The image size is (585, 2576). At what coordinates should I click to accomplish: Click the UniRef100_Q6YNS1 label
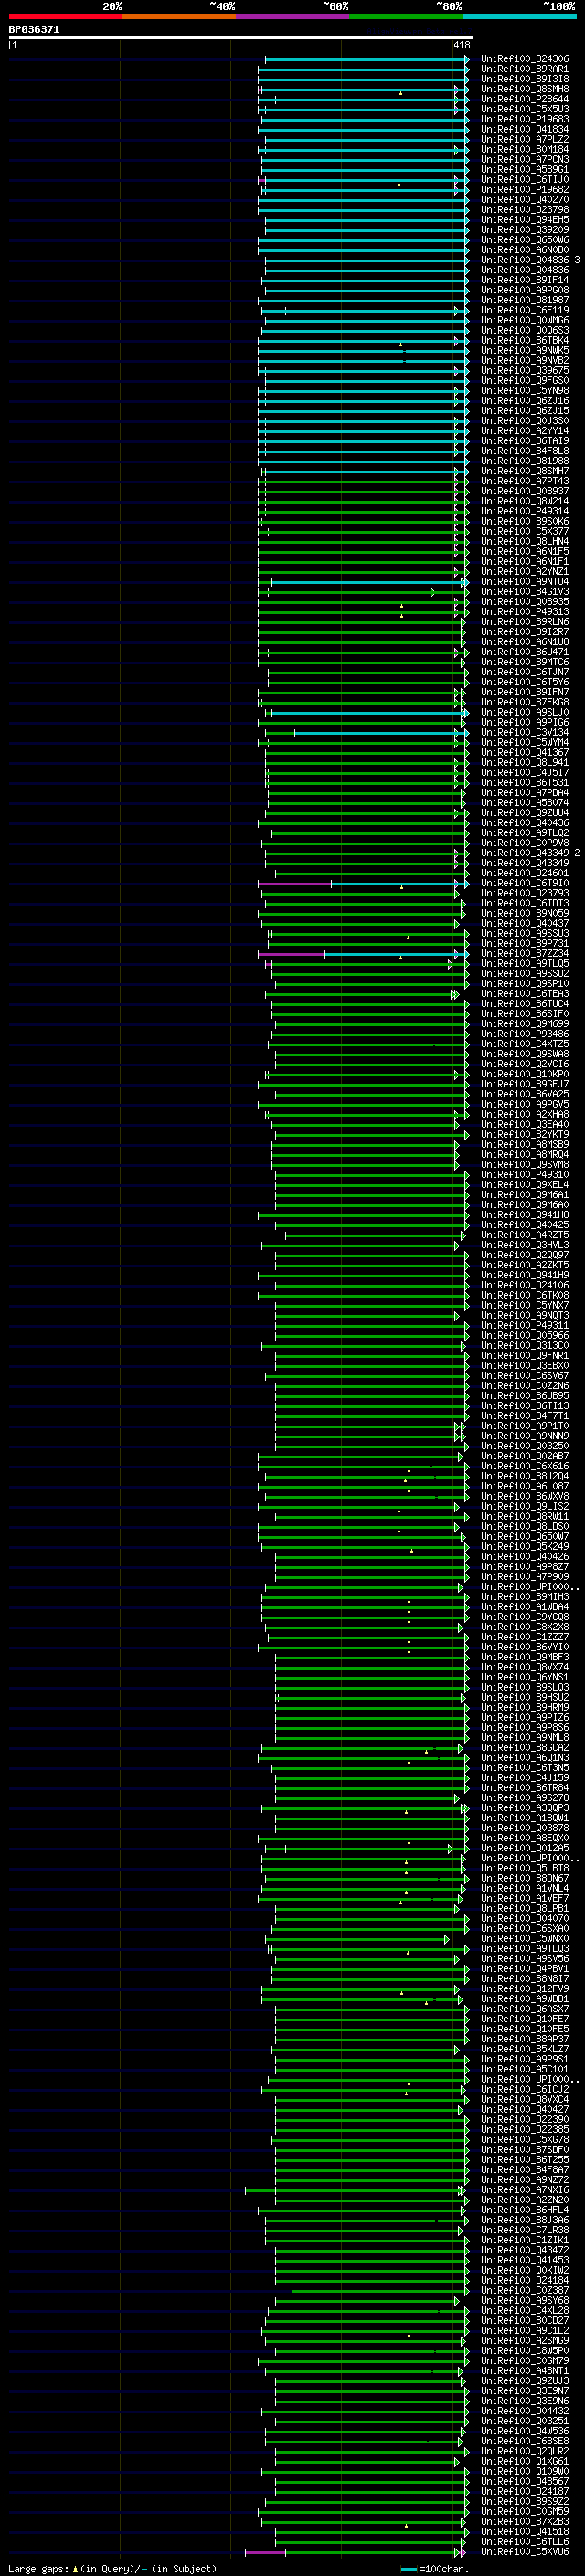click(x=524, y=1677)
